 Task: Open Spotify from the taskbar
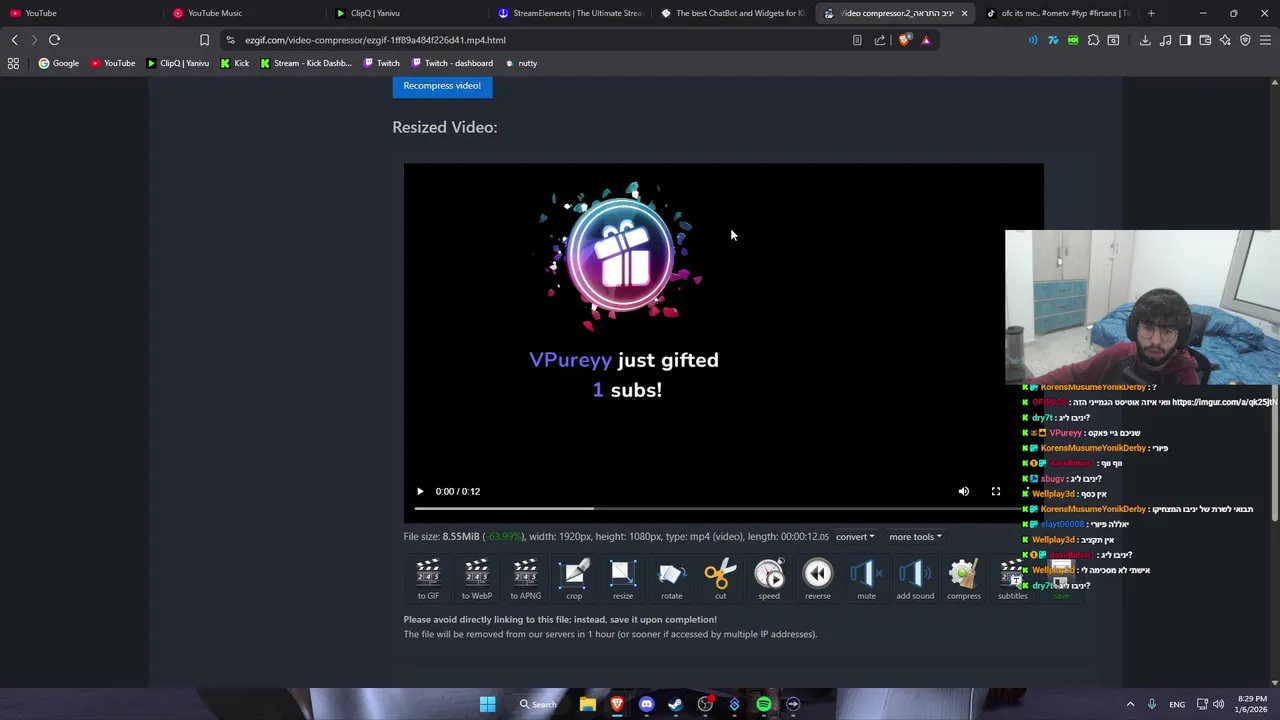tap(763, 704)
